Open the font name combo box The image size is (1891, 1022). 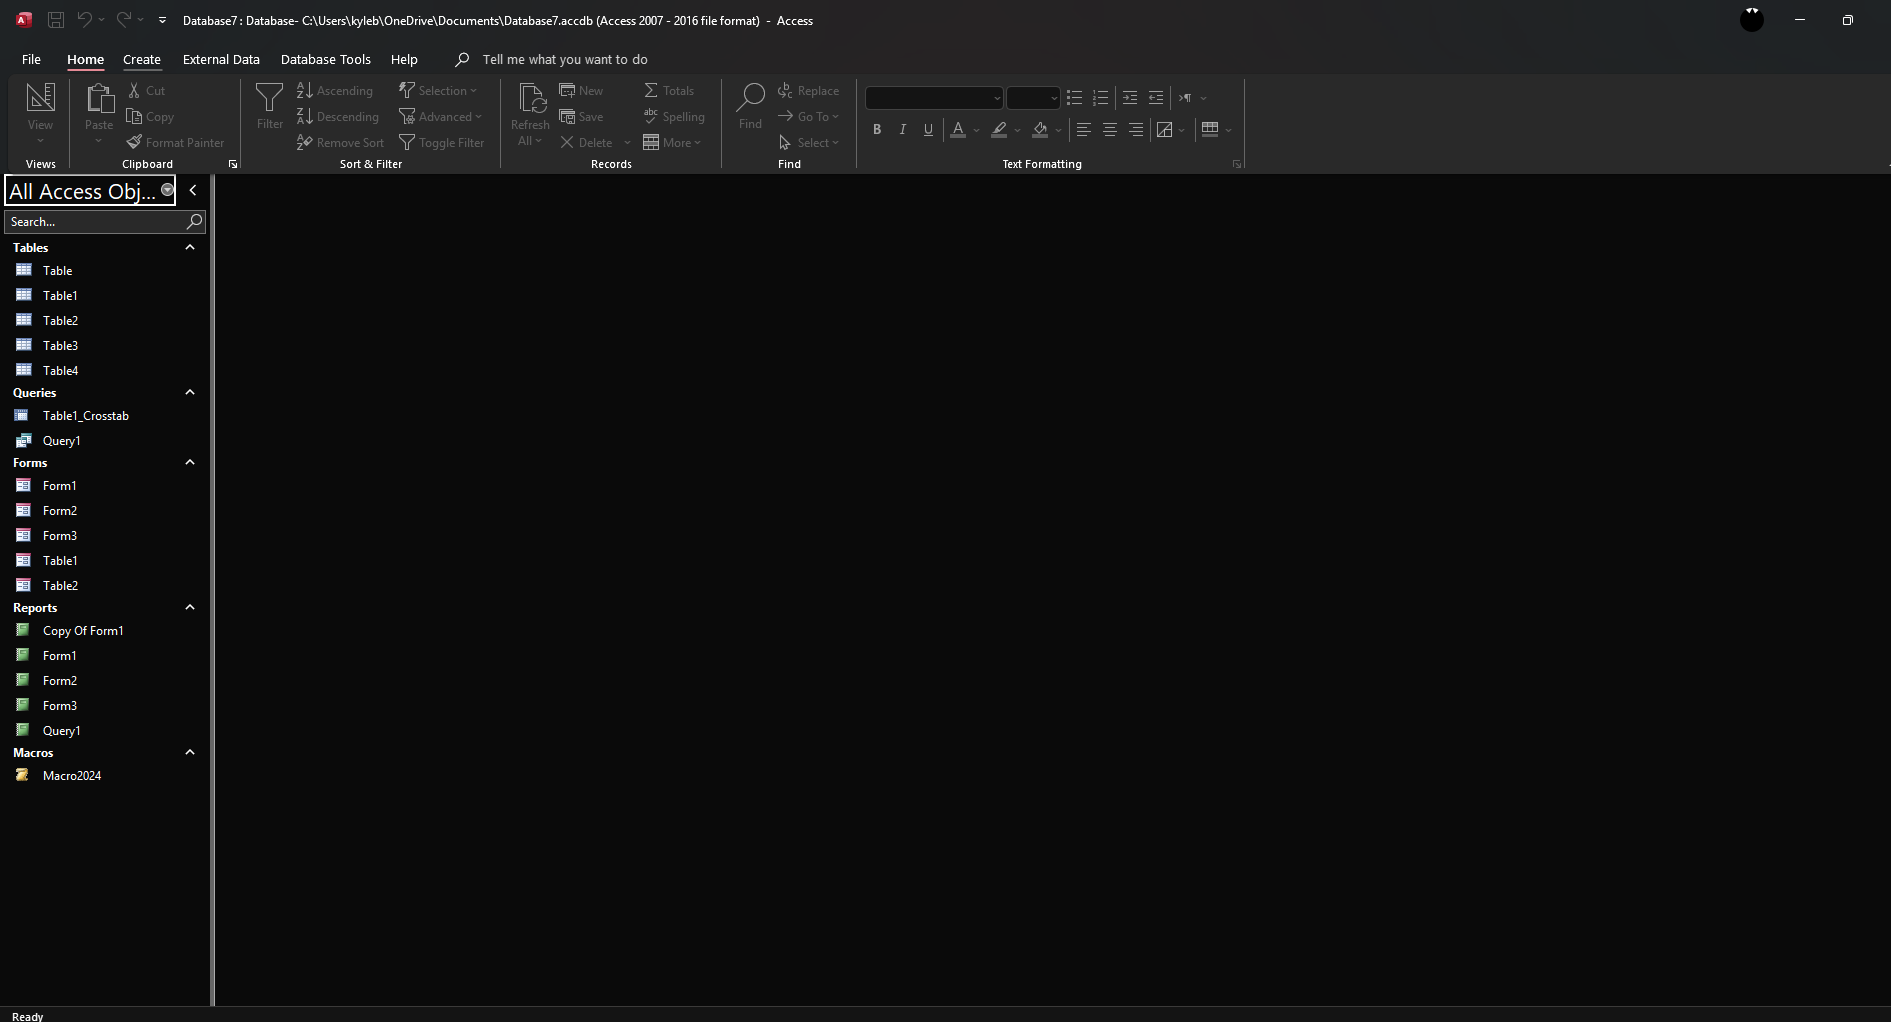click(x=934, y=98)
